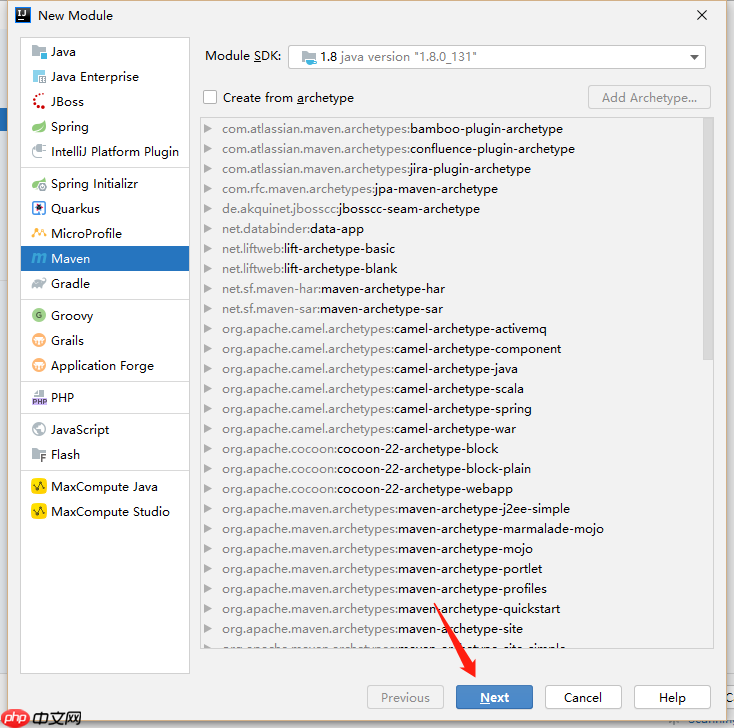Click Add Archetype button

pos(649,97)
